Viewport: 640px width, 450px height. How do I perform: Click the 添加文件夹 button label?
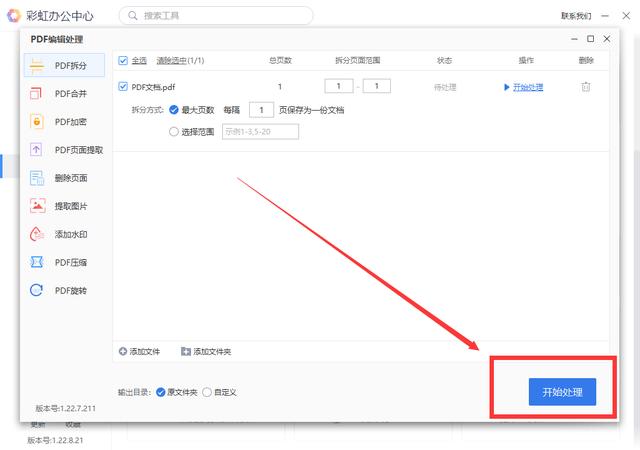(212, 352)
